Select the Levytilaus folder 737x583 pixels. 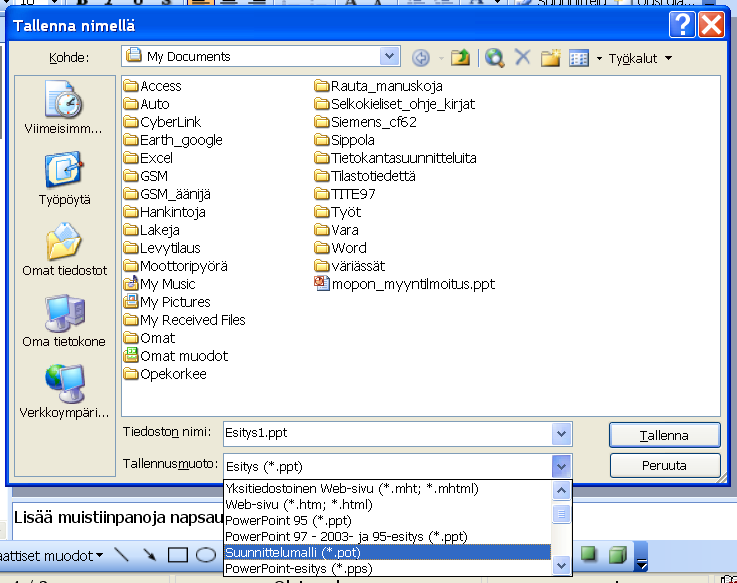tap(162, 248)
